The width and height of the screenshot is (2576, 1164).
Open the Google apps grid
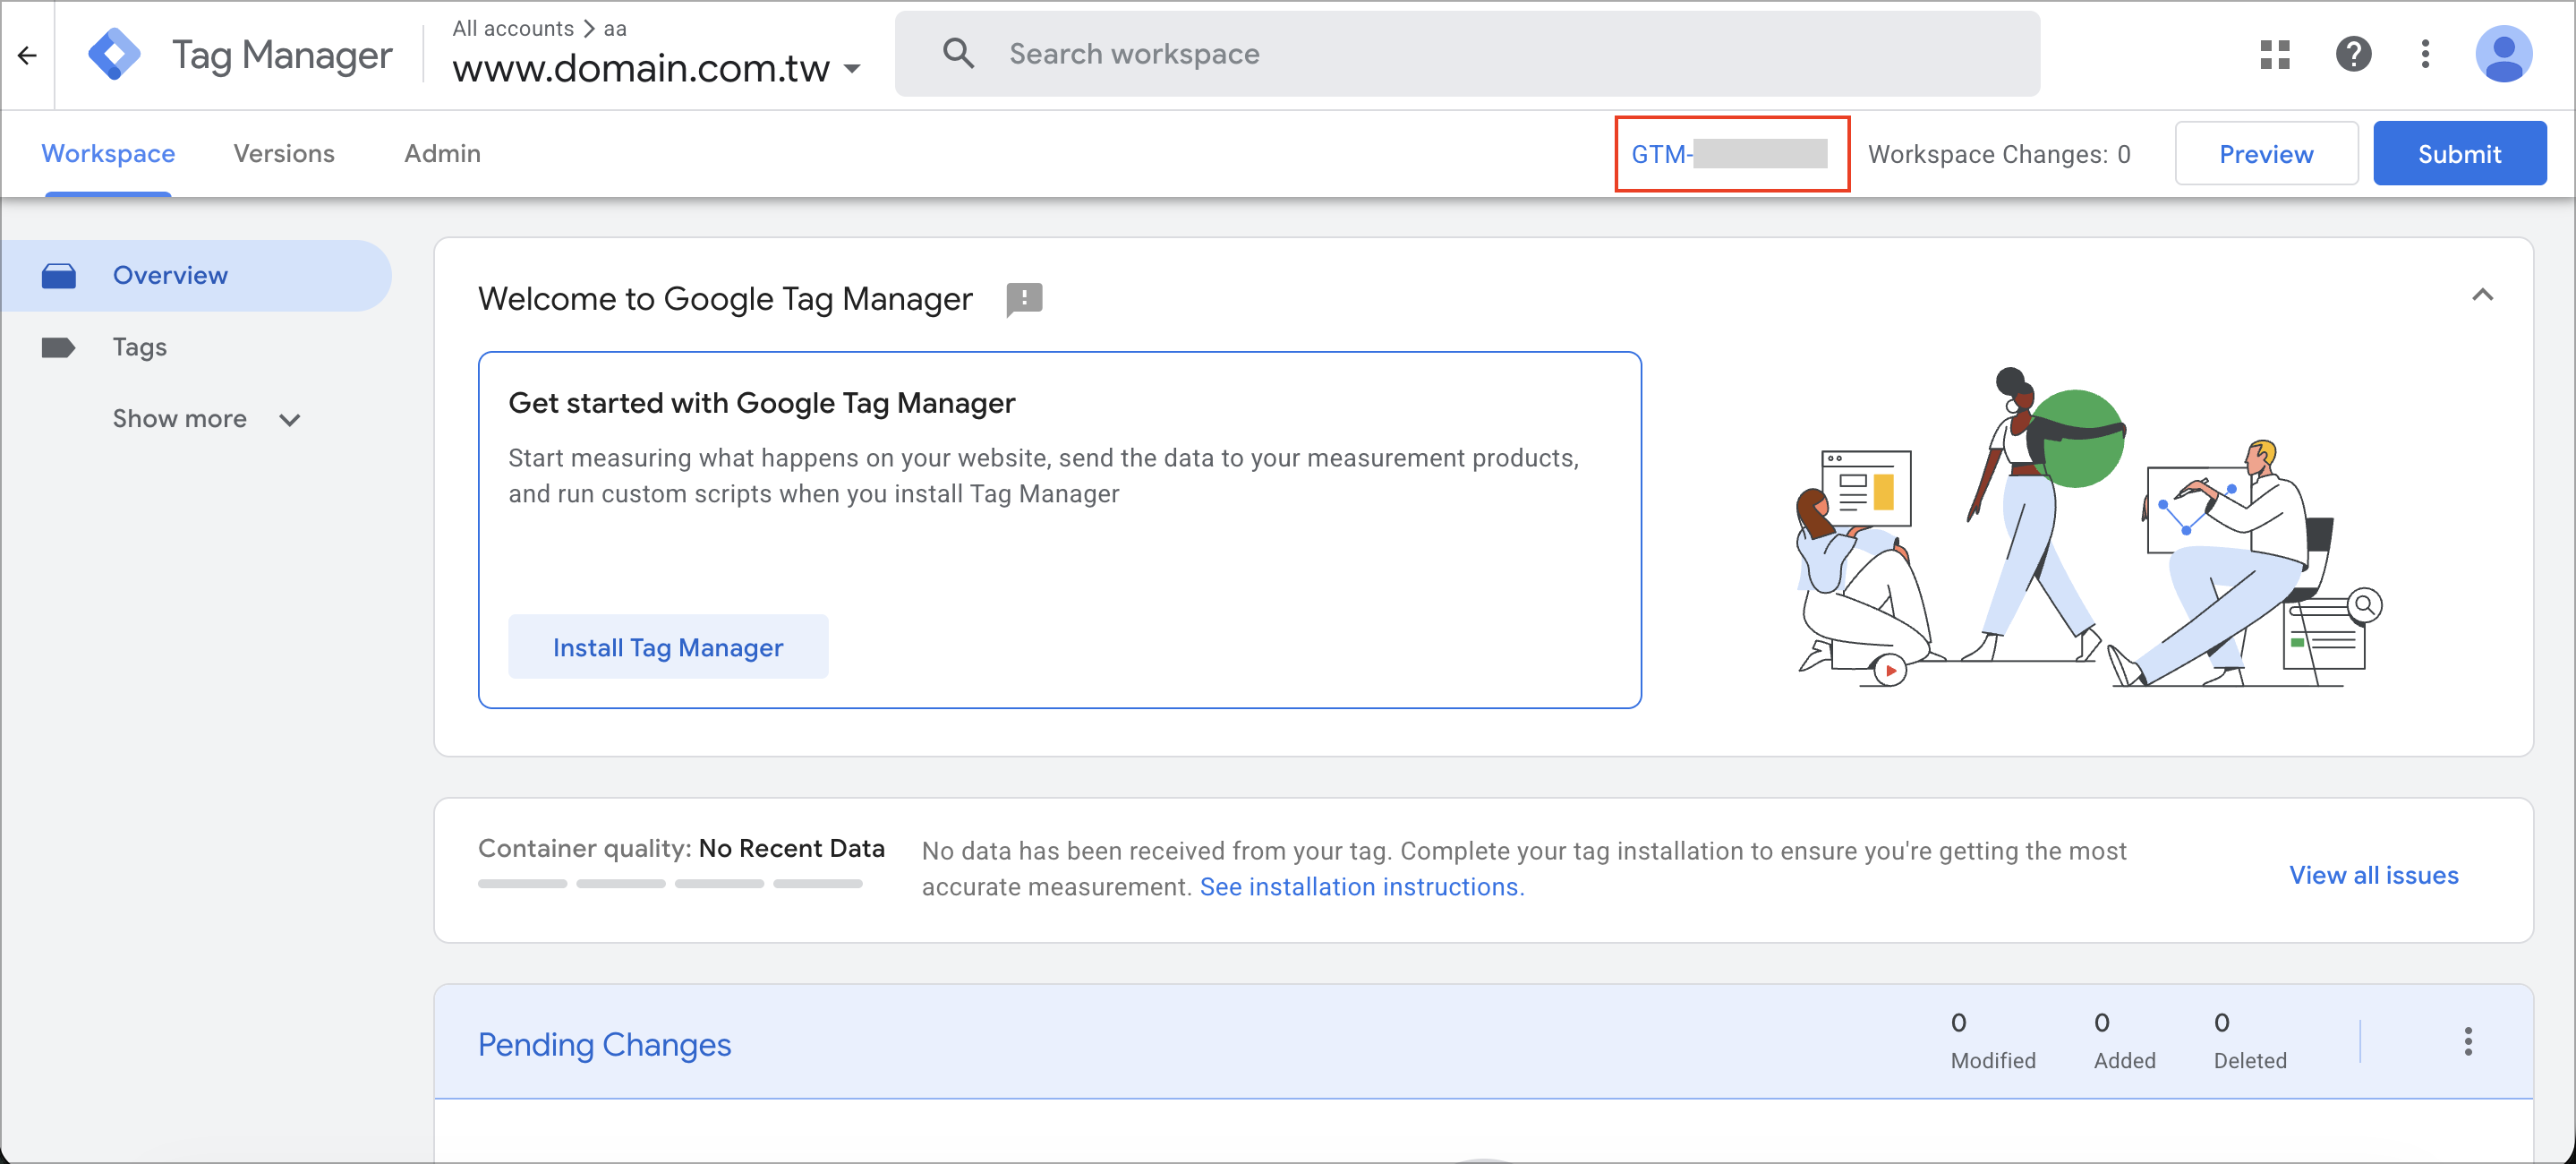click(x=2274, y=54)
